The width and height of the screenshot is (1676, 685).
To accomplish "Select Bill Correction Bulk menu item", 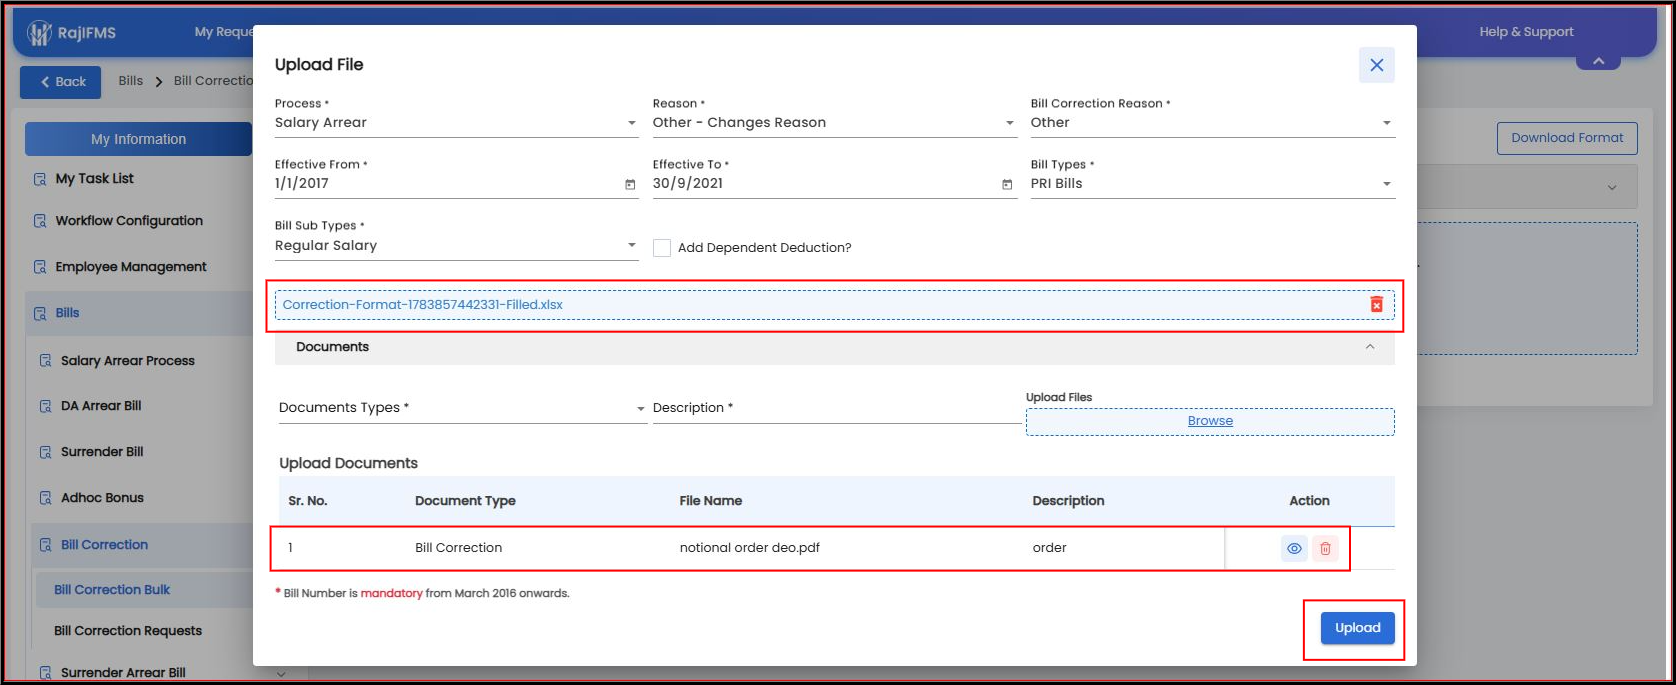I will point(112,590).
